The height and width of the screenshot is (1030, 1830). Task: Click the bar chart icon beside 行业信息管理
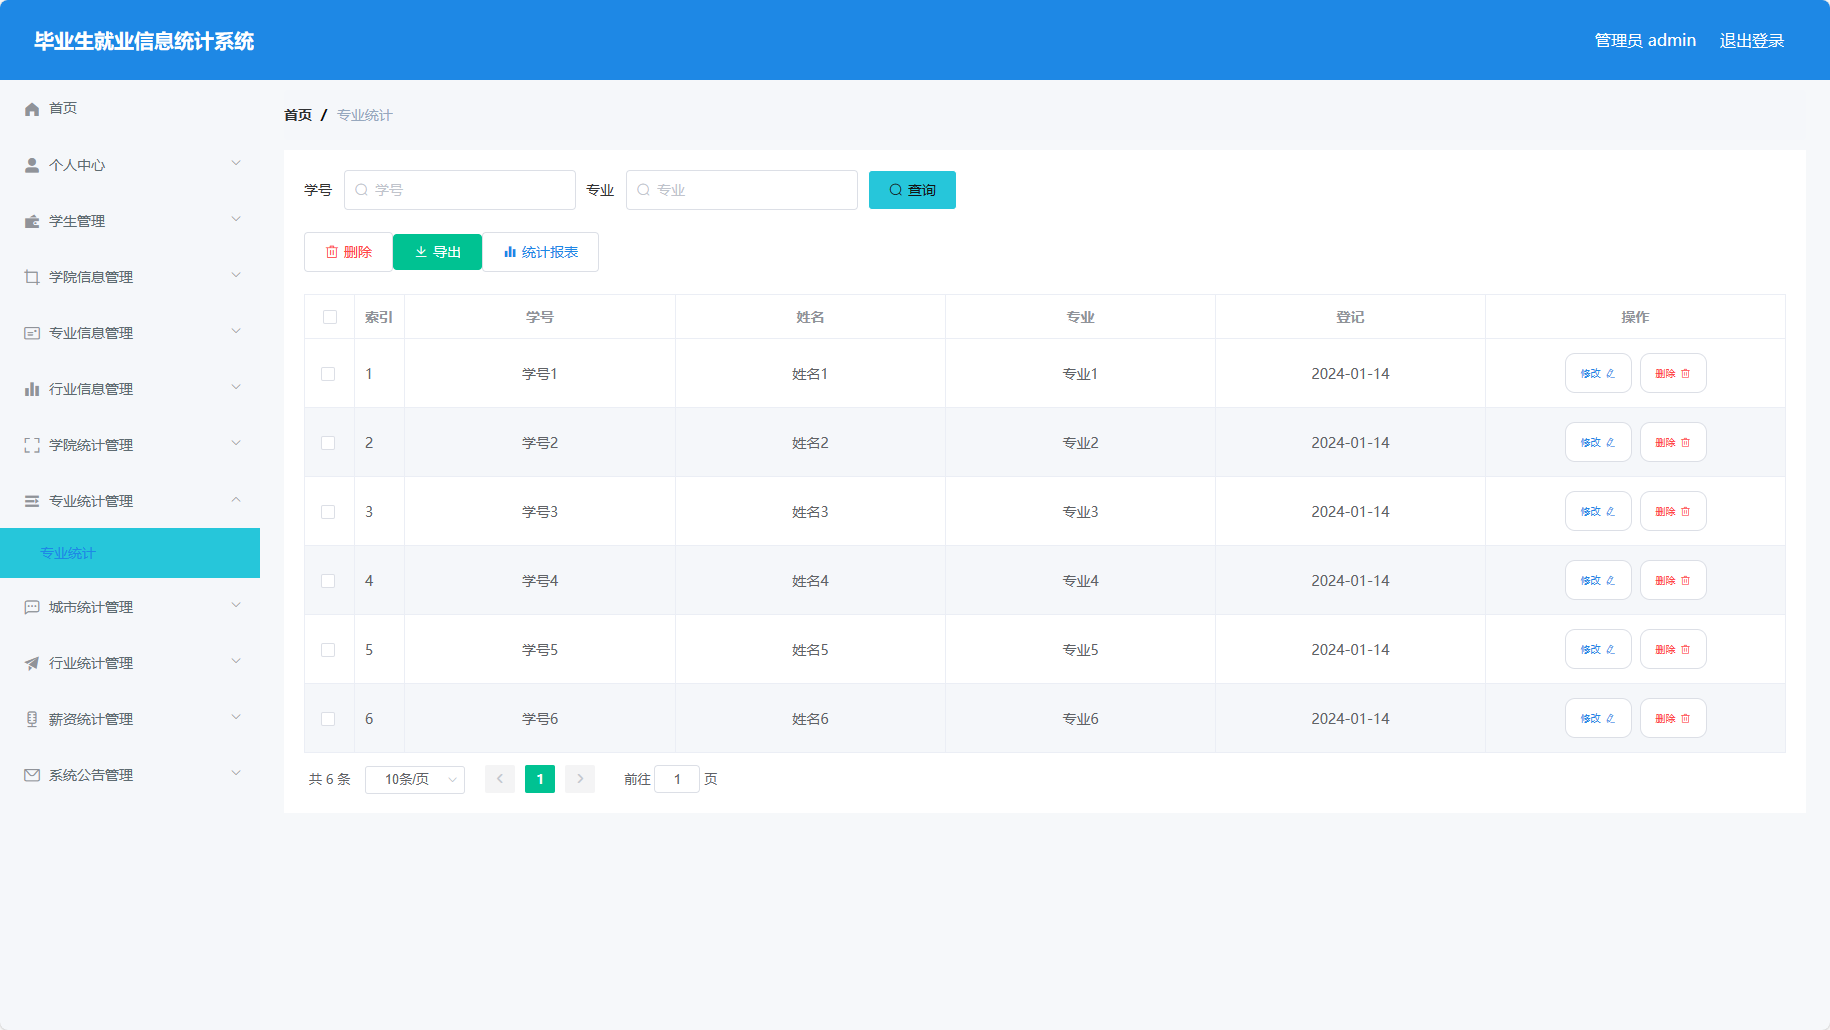[32, 389]
